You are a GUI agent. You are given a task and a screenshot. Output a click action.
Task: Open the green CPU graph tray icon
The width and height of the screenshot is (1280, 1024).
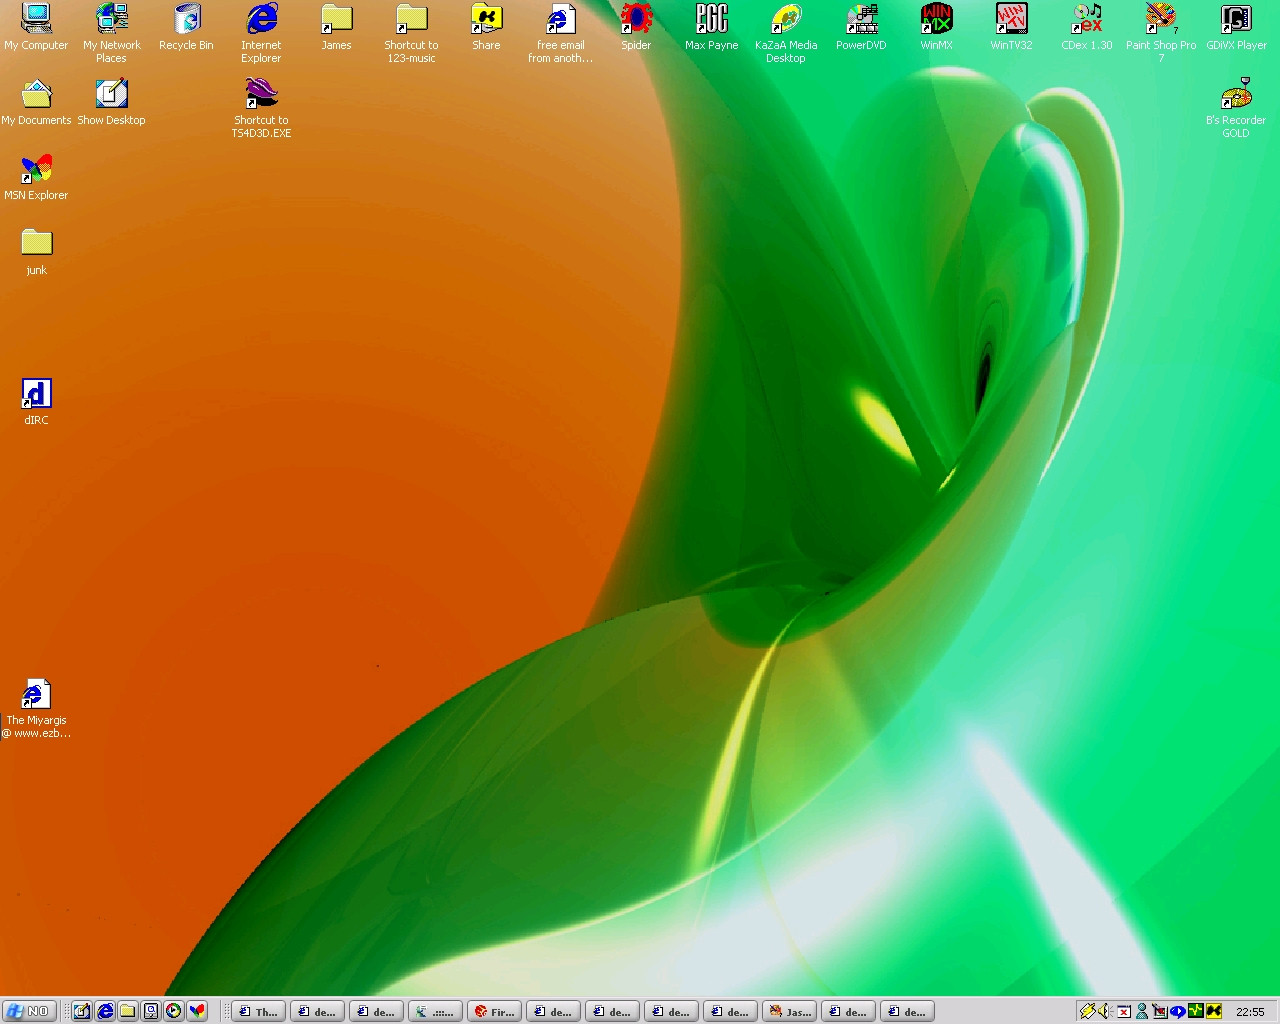[1196, 1011]
